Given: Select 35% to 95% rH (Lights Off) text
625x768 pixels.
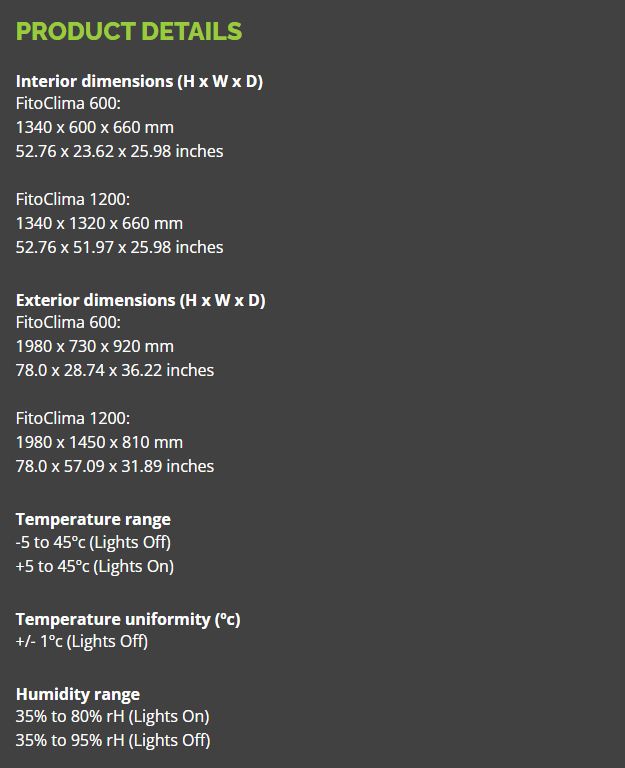Looking at the screenshot, I should tap(113, 741).
